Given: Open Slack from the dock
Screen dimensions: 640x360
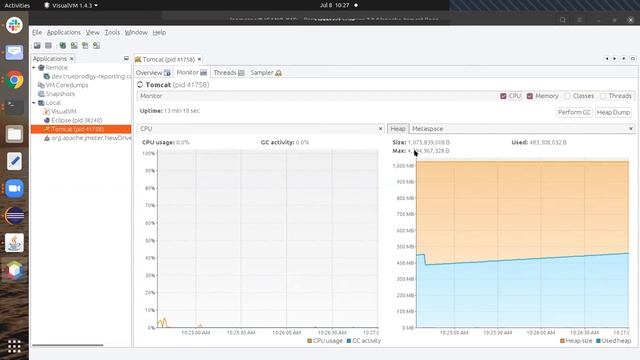Looking at the screenshot, I should point(14,25).
